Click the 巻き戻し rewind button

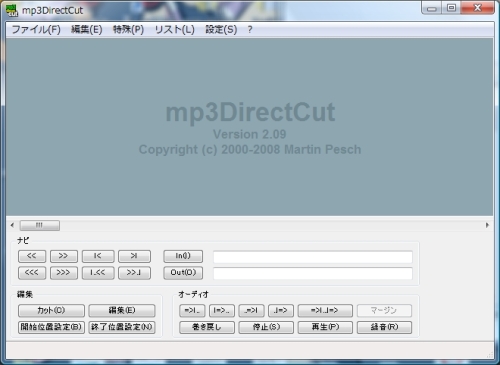[x=207, y=327]
